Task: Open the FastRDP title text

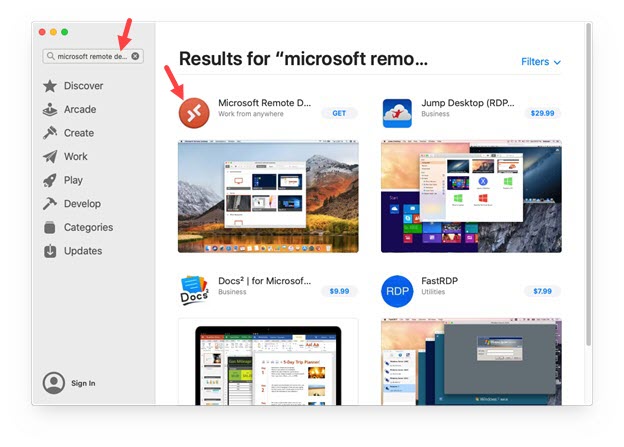Action: [x=439, y=281]
